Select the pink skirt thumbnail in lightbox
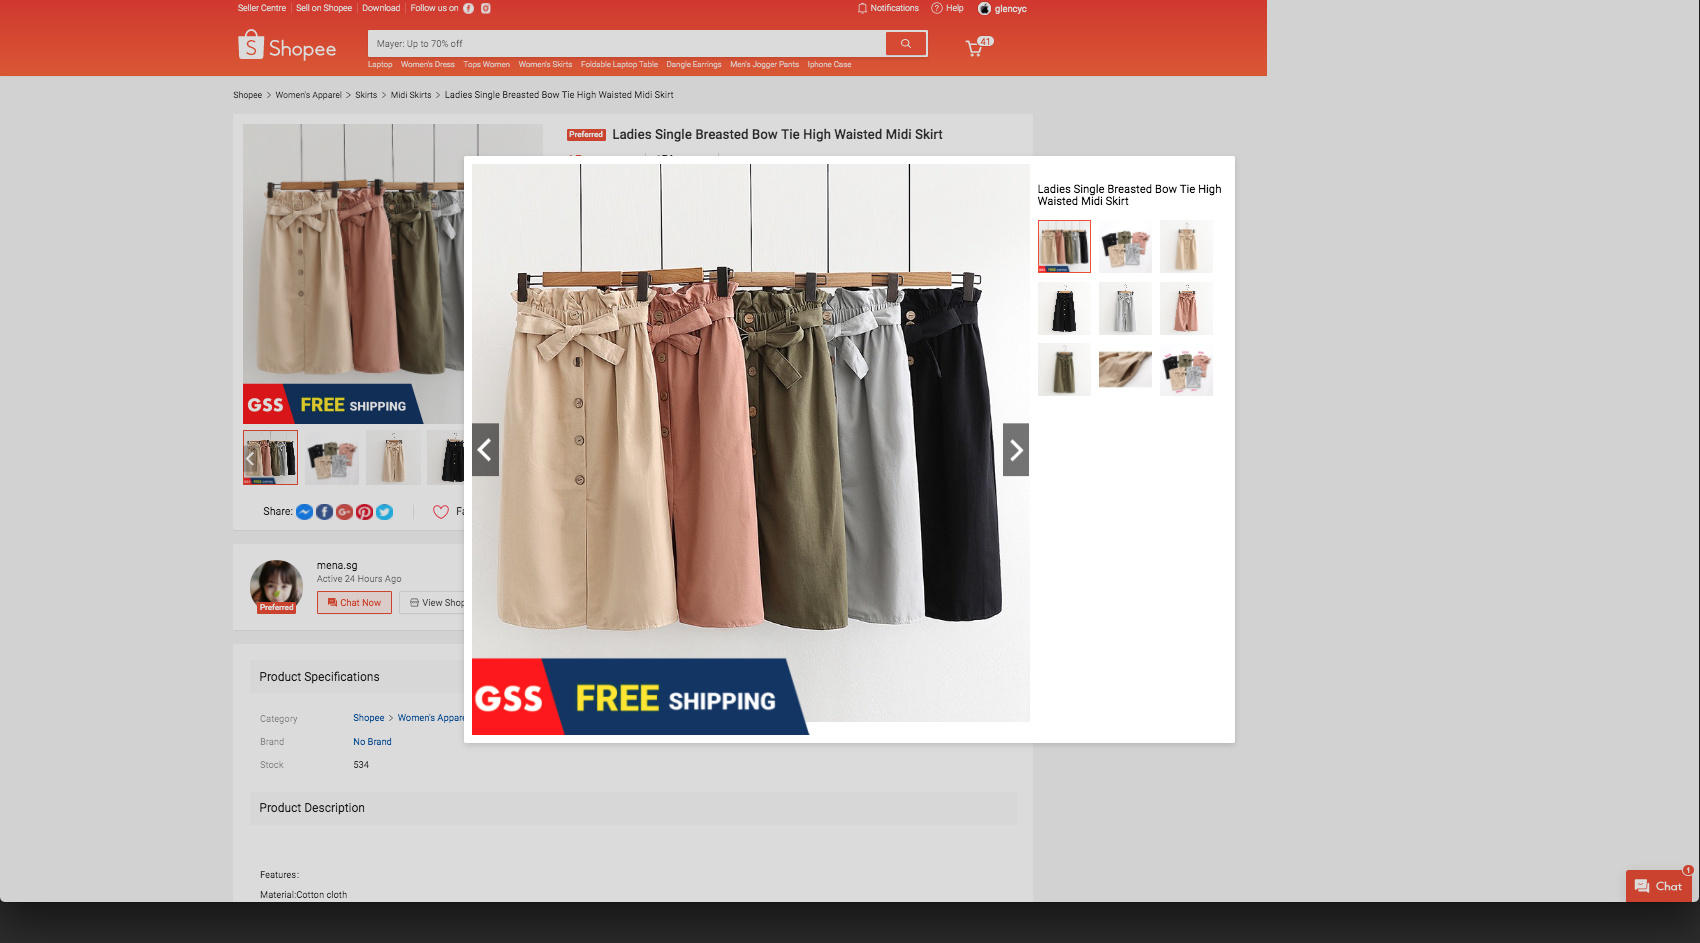Screen dimensions: 1700x943 1186,308
